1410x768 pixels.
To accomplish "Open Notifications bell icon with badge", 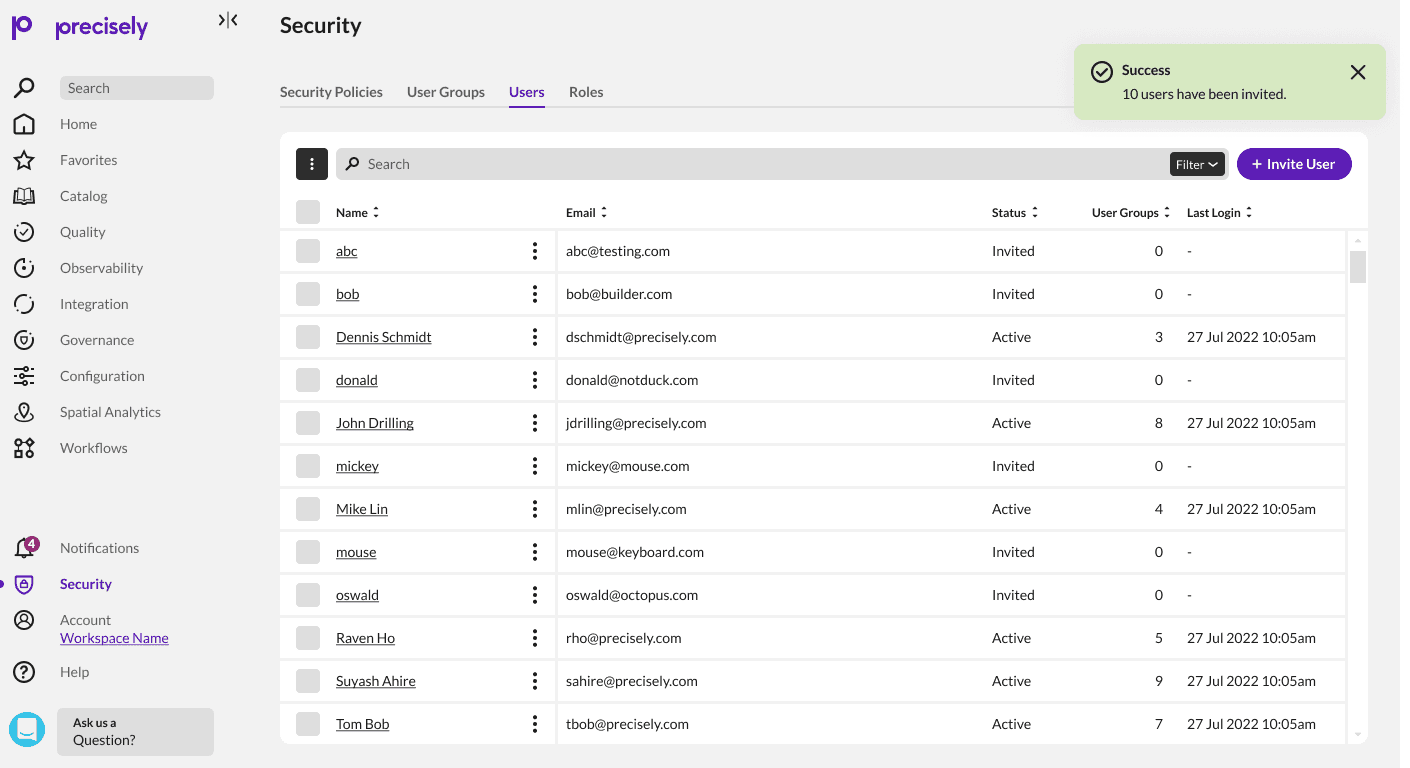I will point(25,547).
